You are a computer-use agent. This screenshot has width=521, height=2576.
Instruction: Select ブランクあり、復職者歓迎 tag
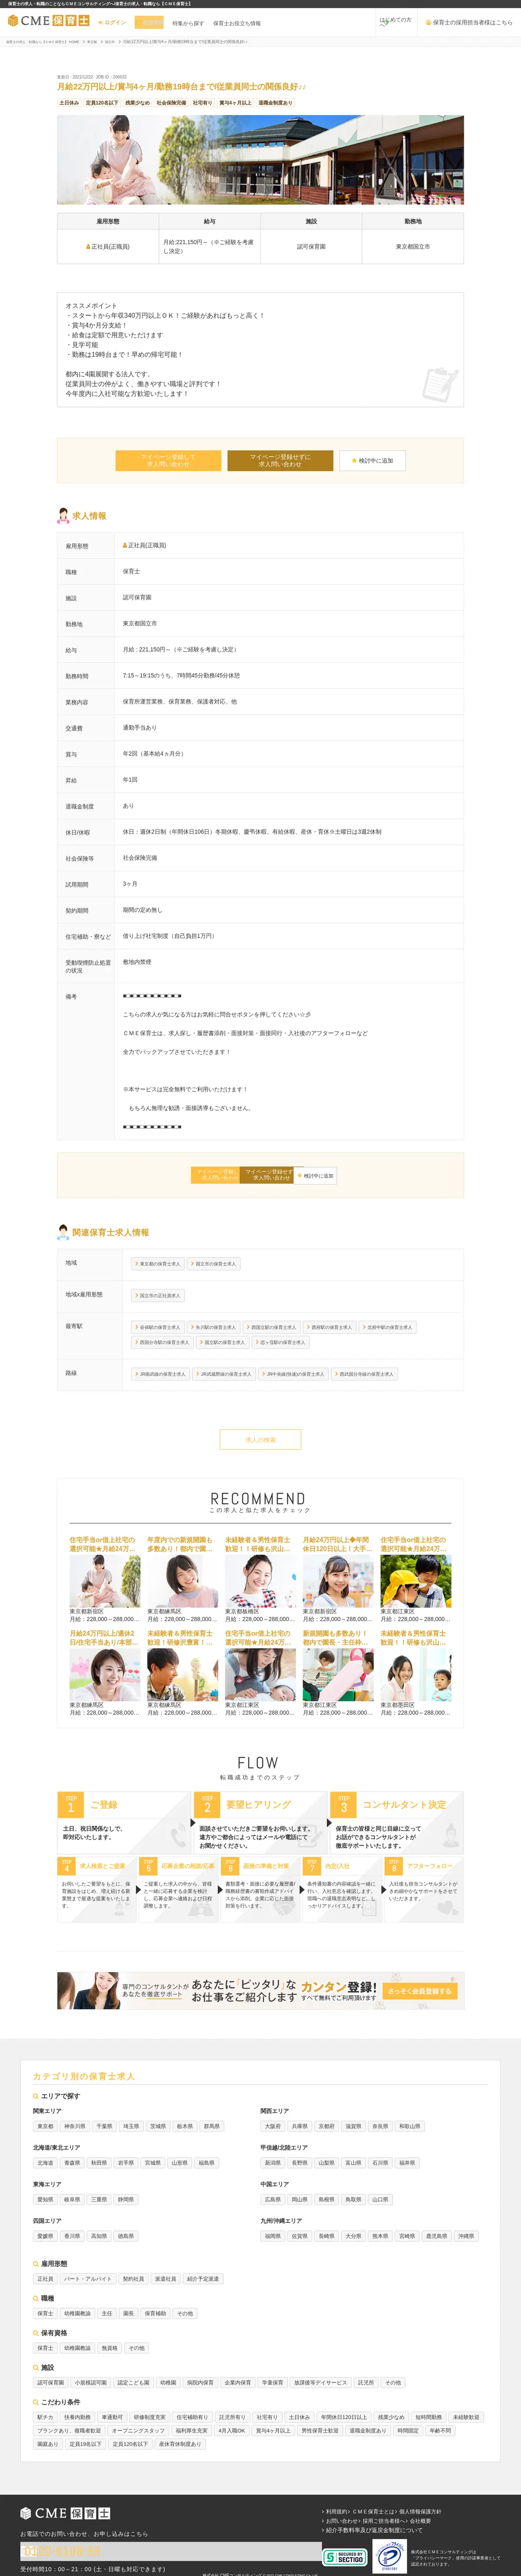[x=69, y=2431]
